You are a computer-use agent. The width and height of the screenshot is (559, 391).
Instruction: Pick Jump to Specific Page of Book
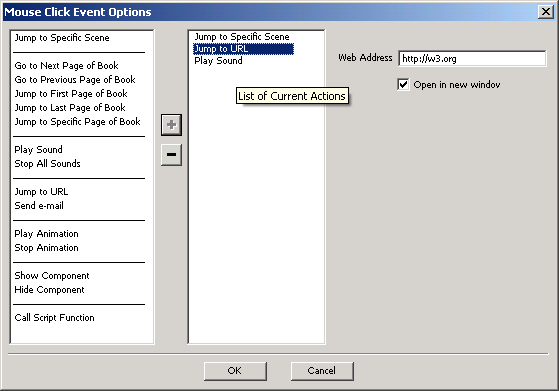pos(77,122)
